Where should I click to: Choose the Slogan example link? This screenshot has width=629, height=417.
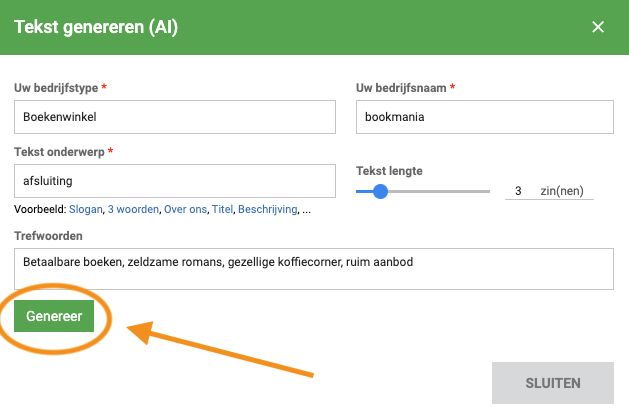pos(86,210)
